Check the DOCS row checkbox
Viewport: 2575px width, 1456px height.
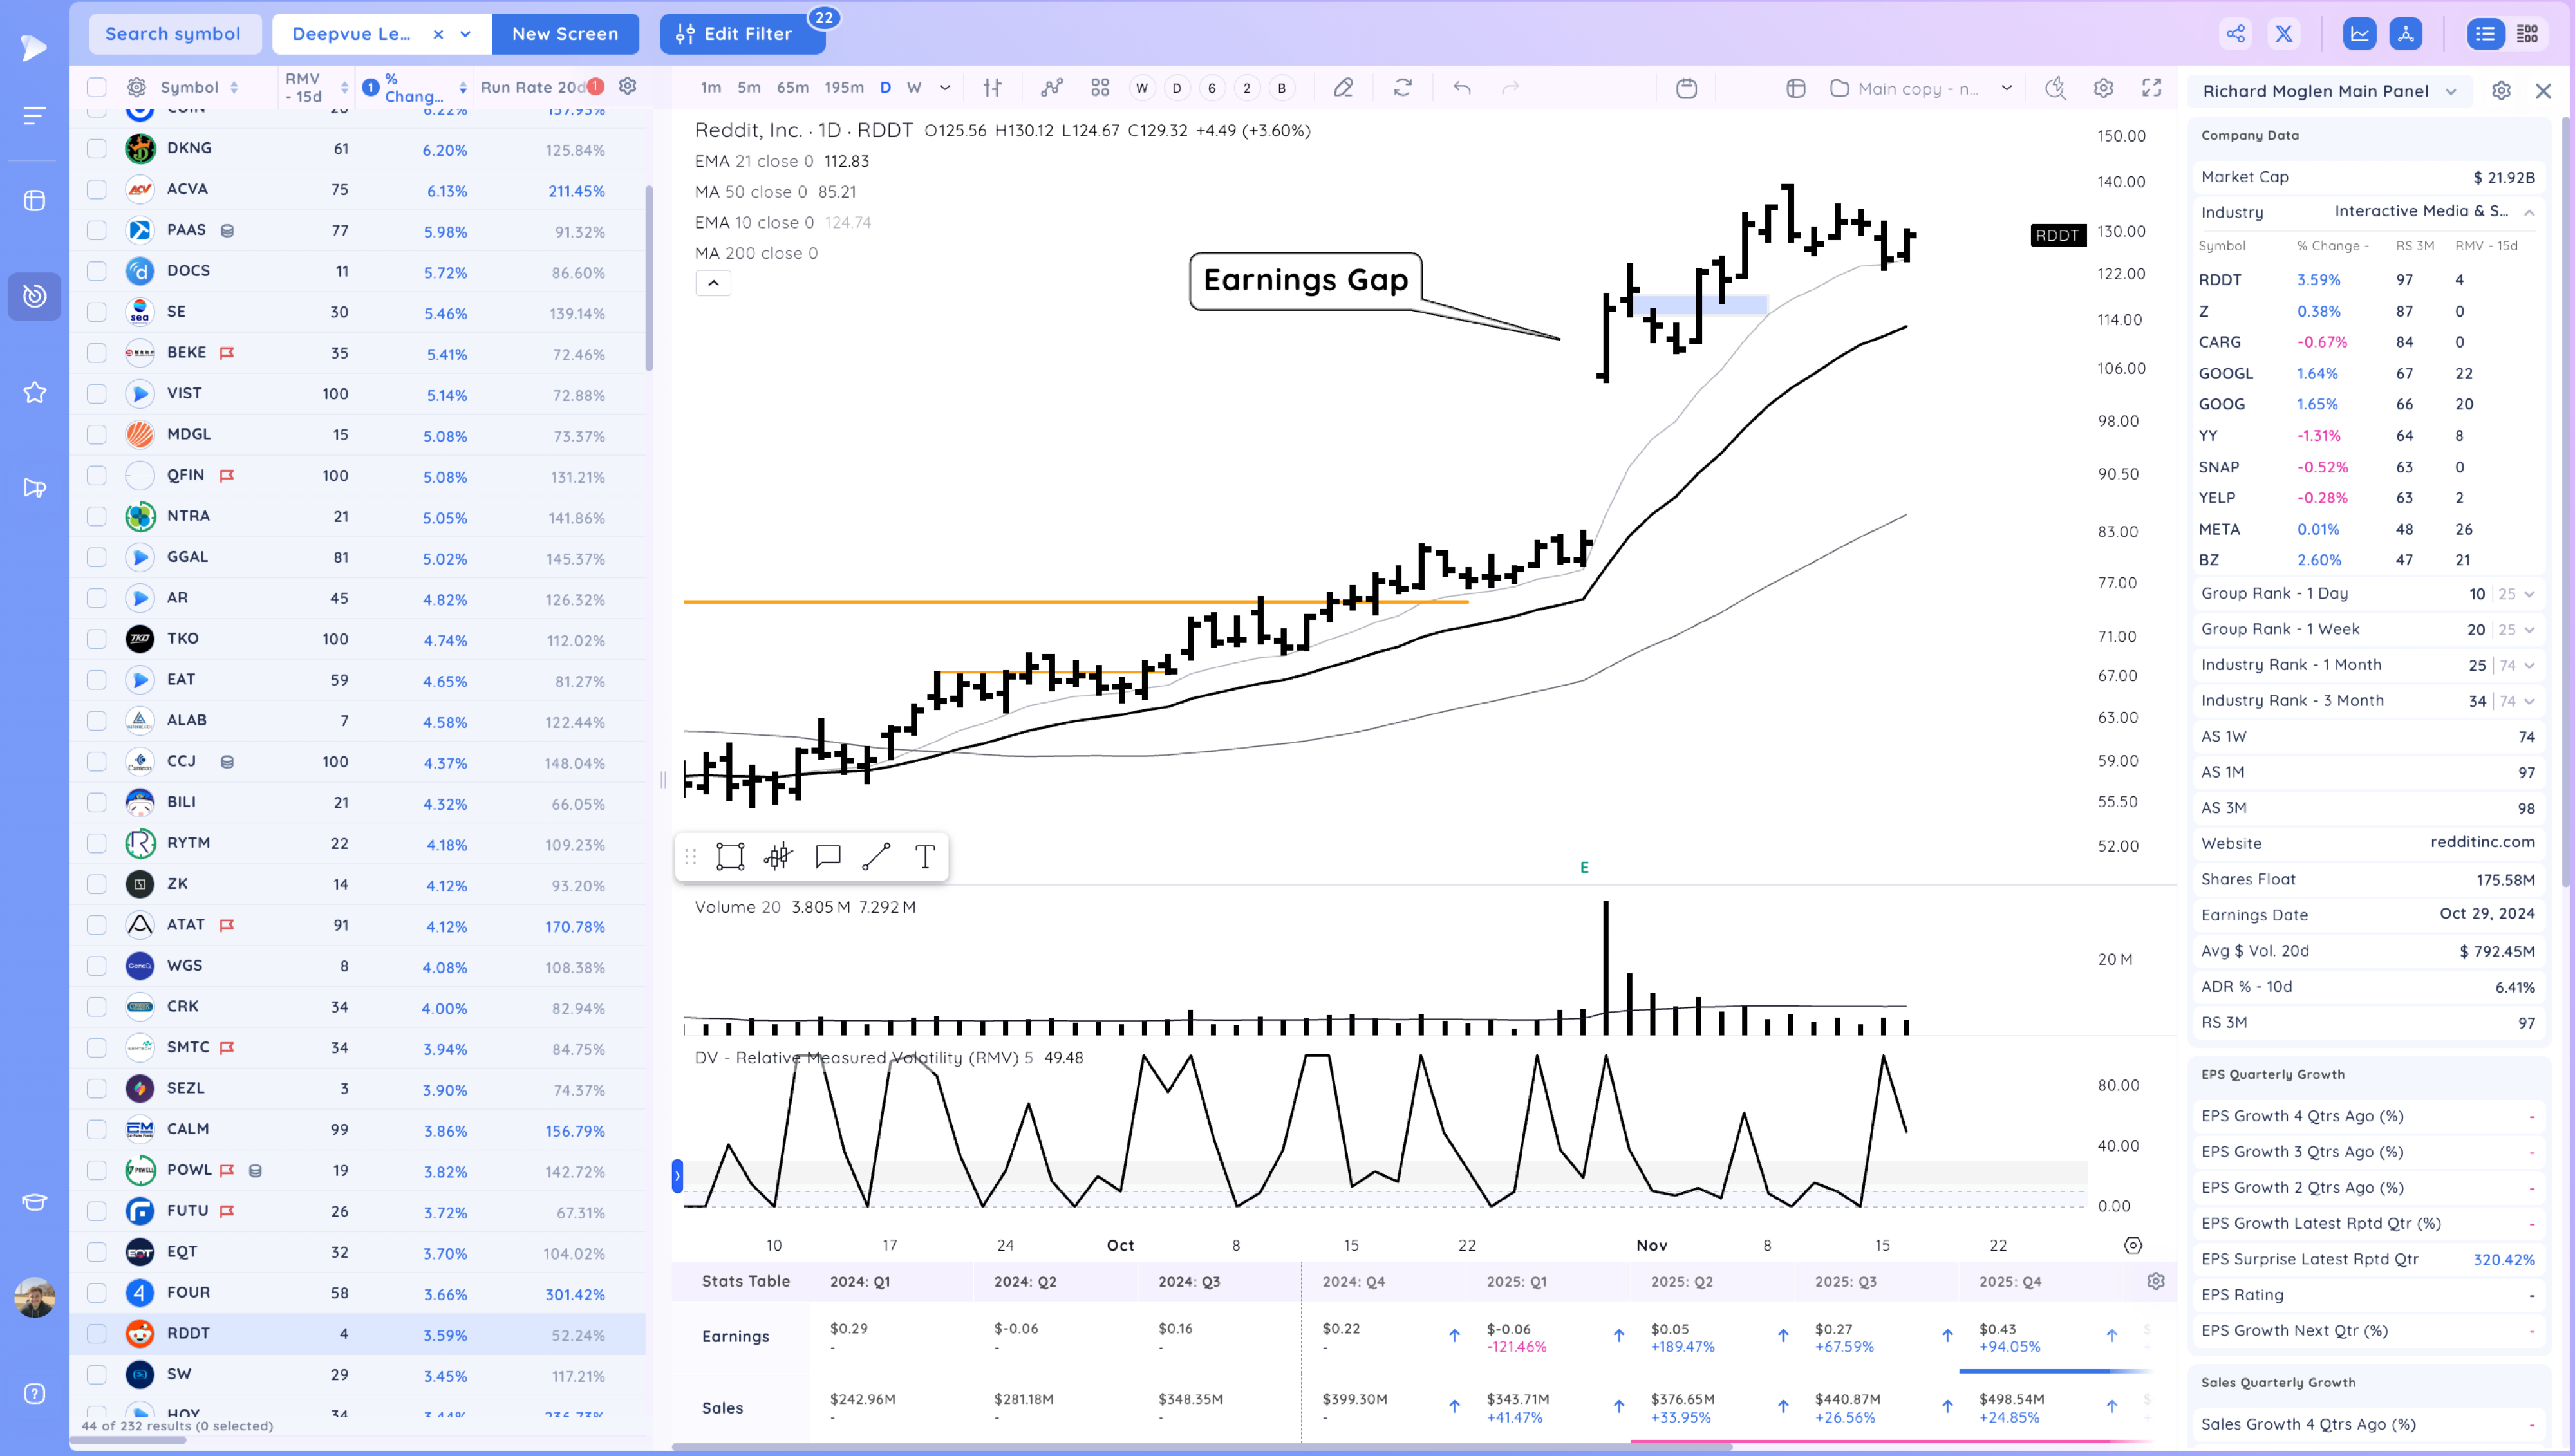(x=96, y=271)
